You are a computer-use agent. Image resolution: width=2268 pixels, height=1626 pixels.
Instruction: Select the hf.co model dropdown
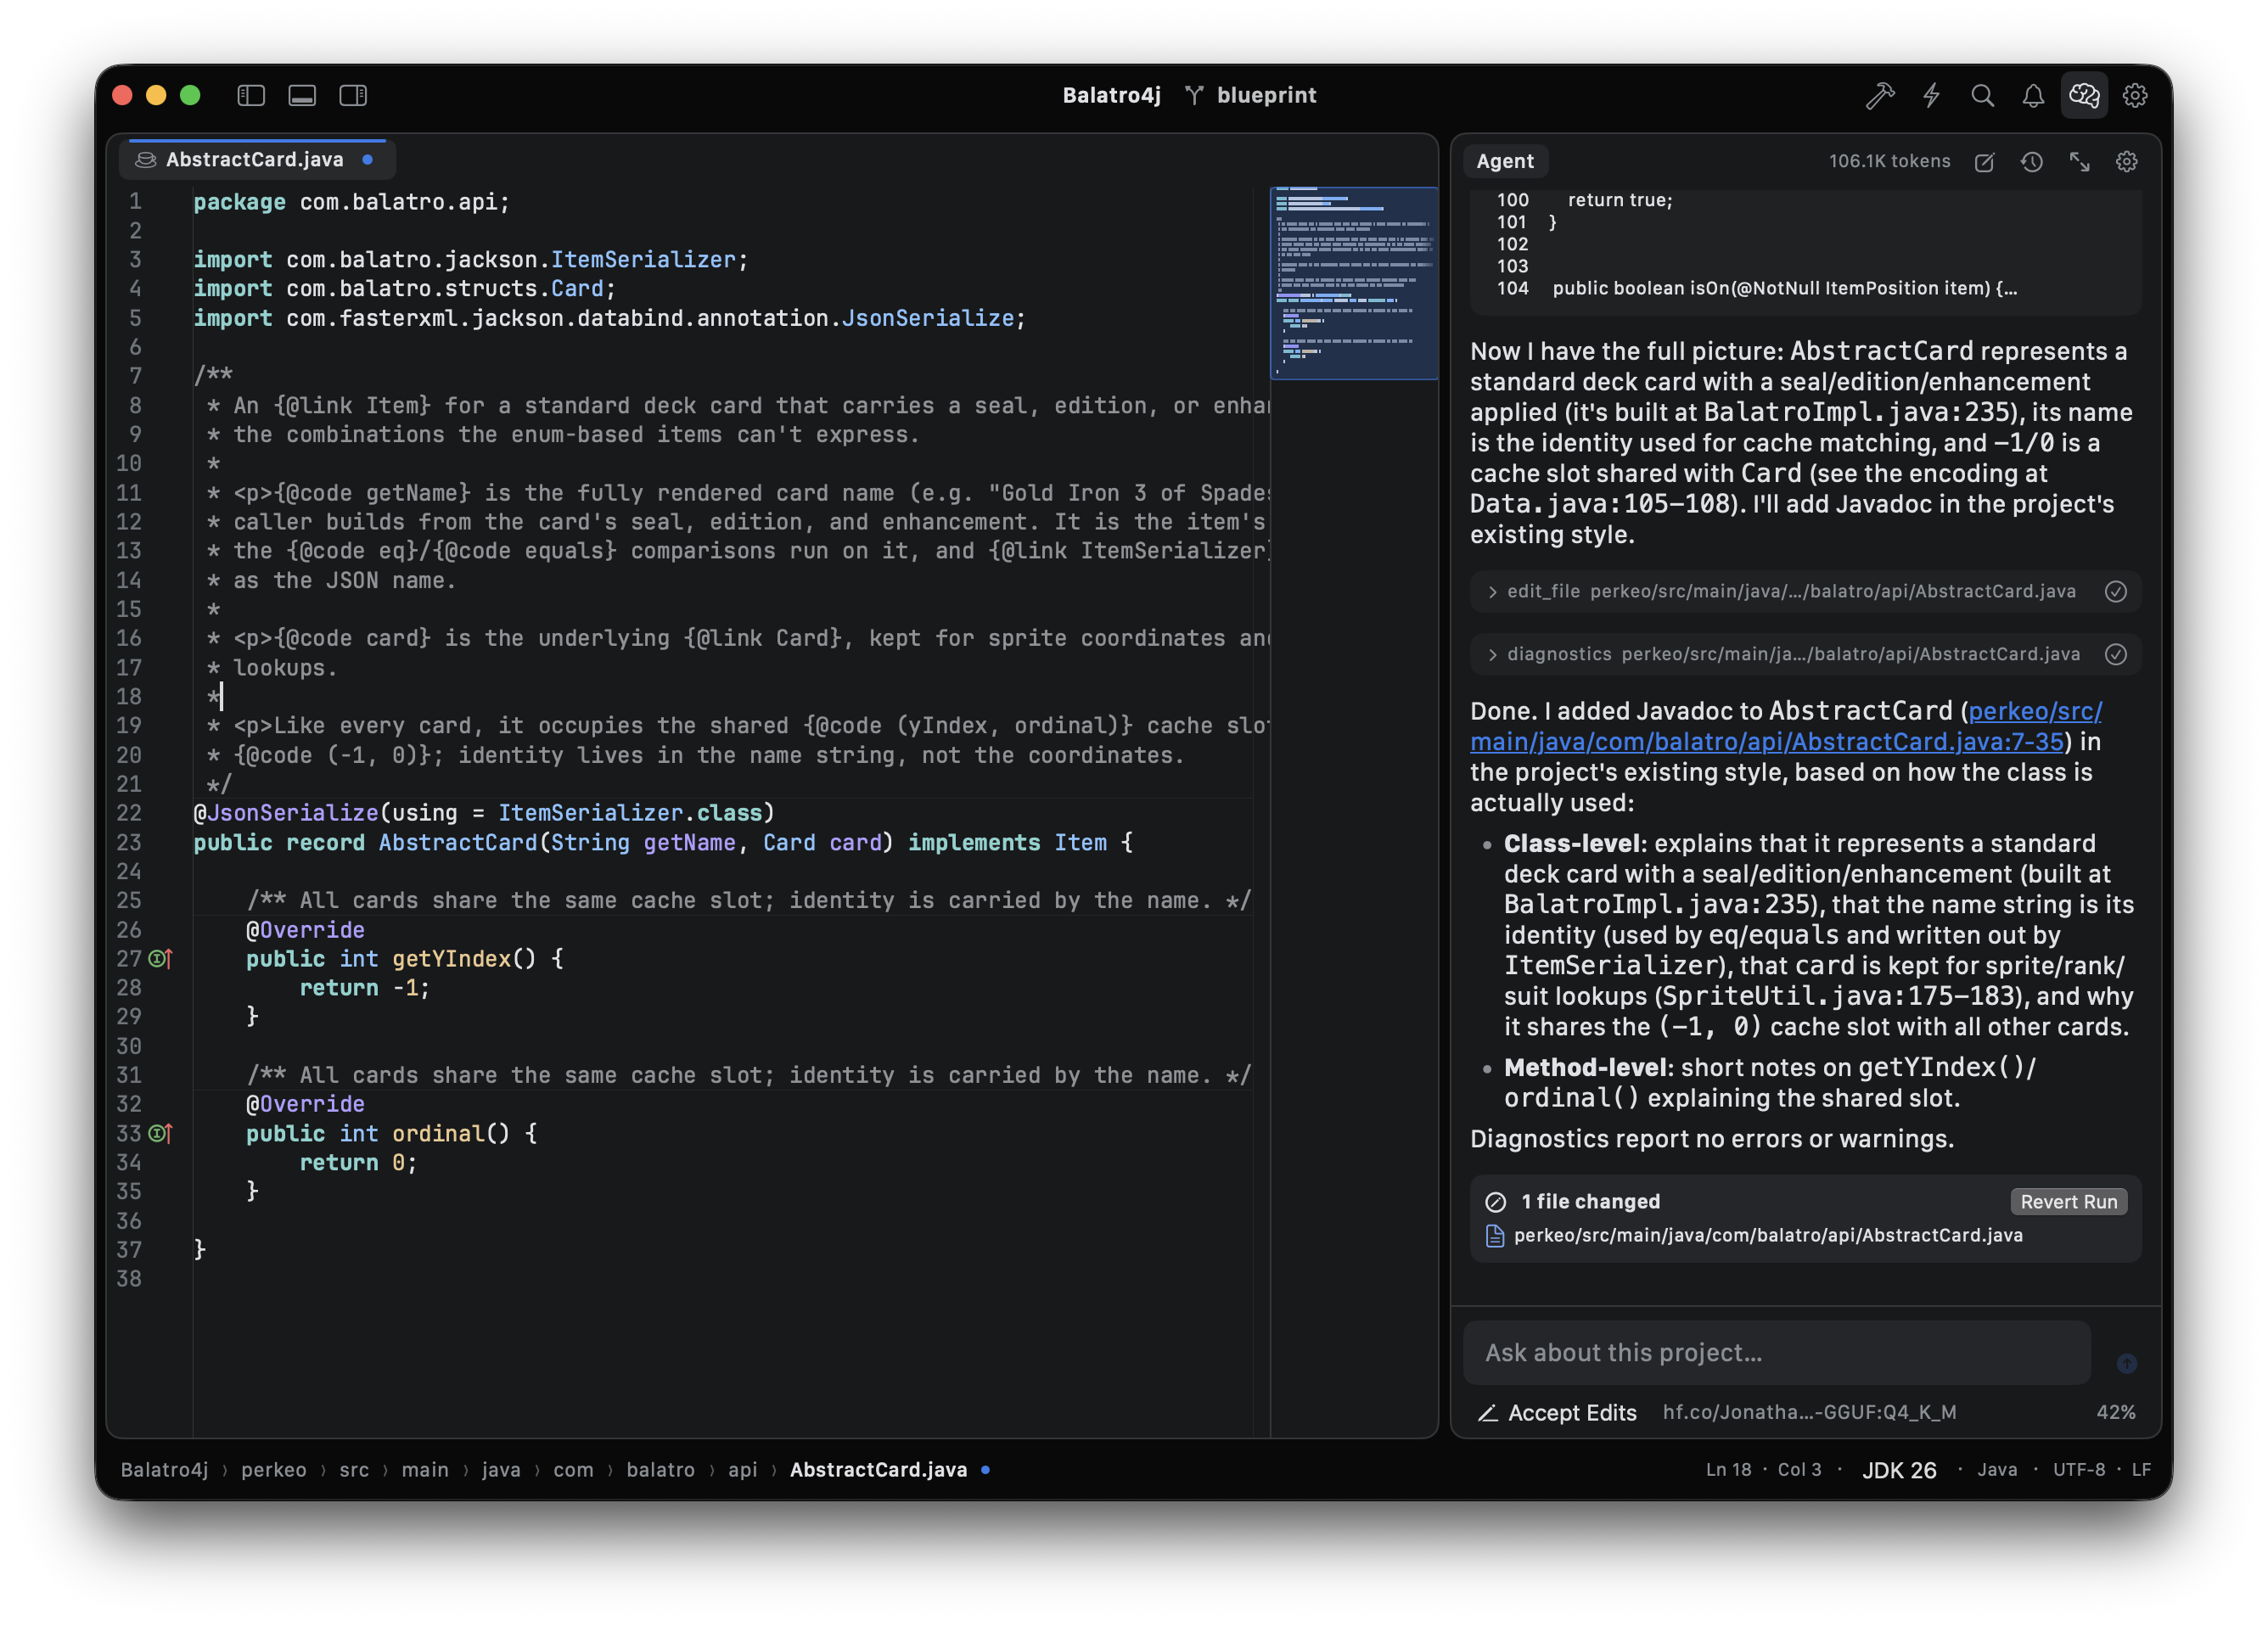tap(1809, 1413)
